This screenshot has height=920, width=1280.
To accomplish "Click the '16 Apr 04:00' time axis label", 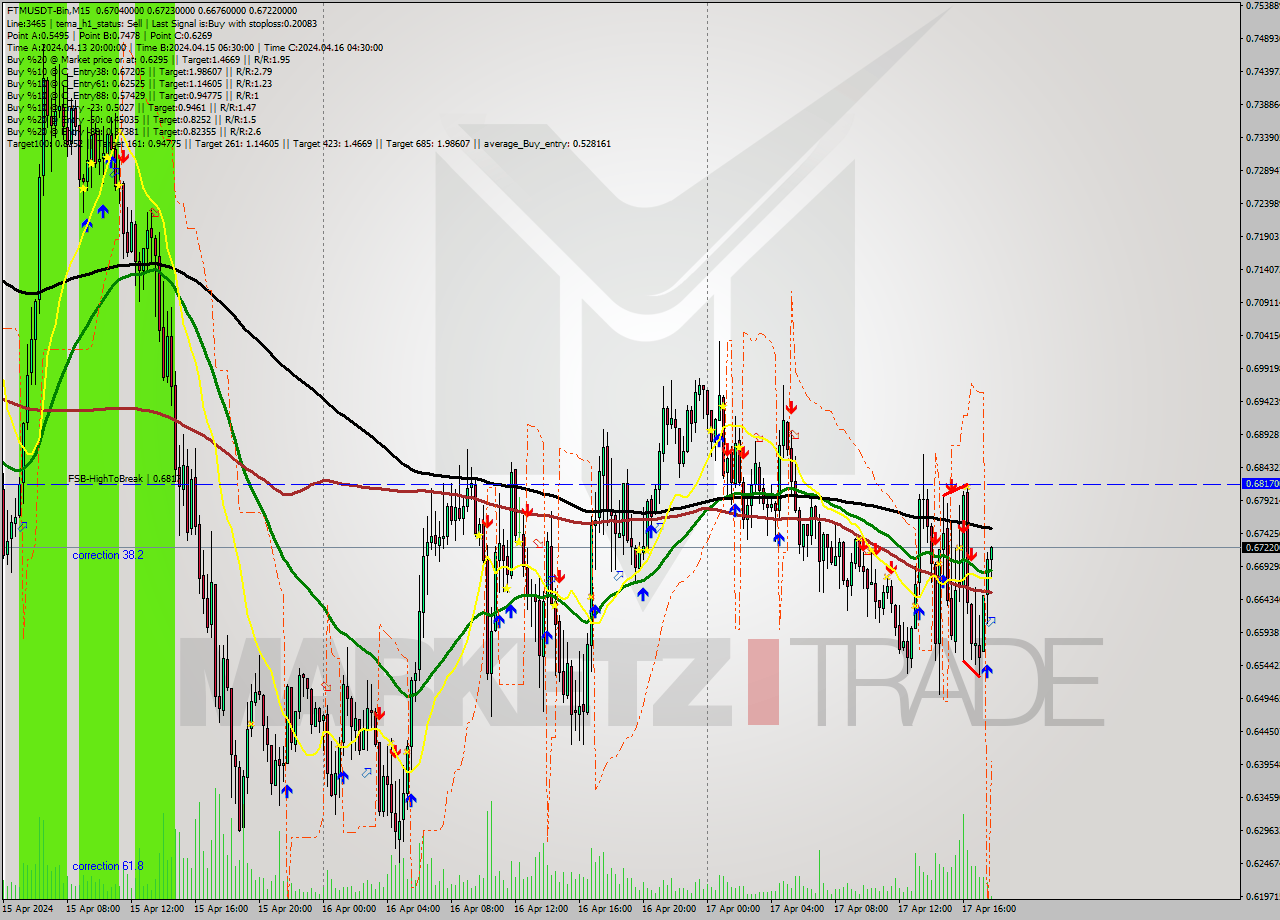I will click(413, 909).
